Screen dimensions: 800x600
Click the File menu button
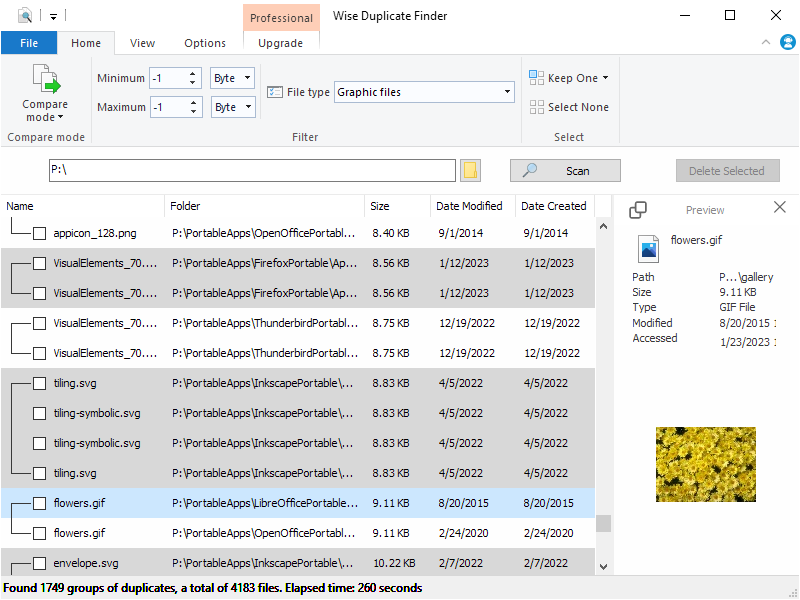29,43
